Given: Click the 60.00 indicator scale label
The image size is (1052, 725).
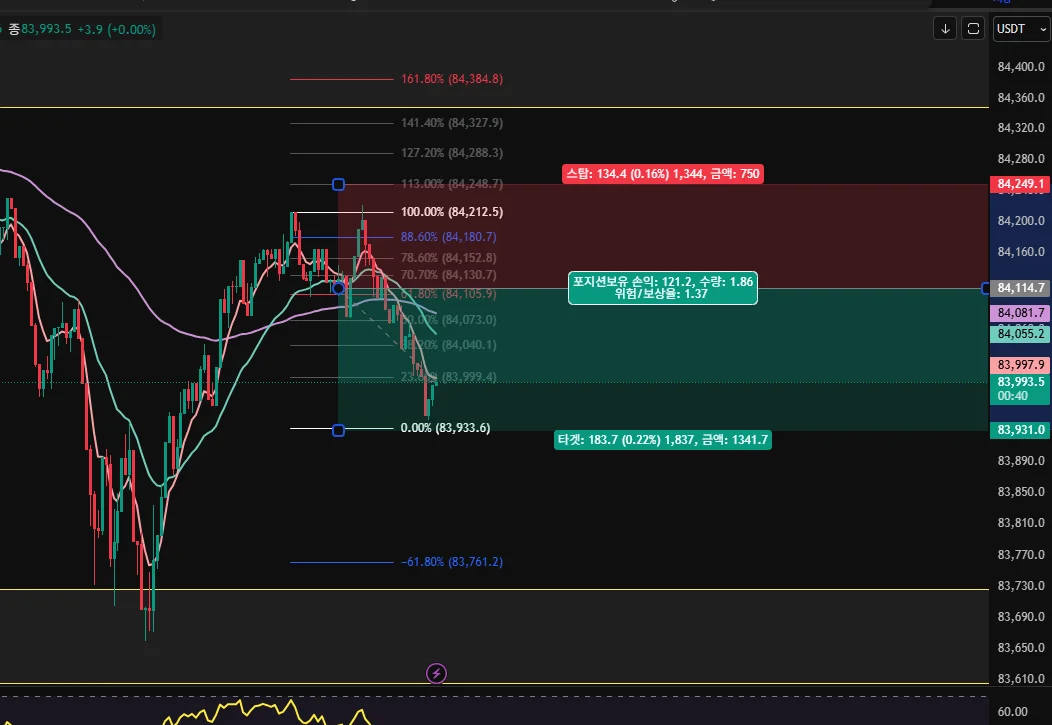Looking at the screenshot, I should (1012, 712).
